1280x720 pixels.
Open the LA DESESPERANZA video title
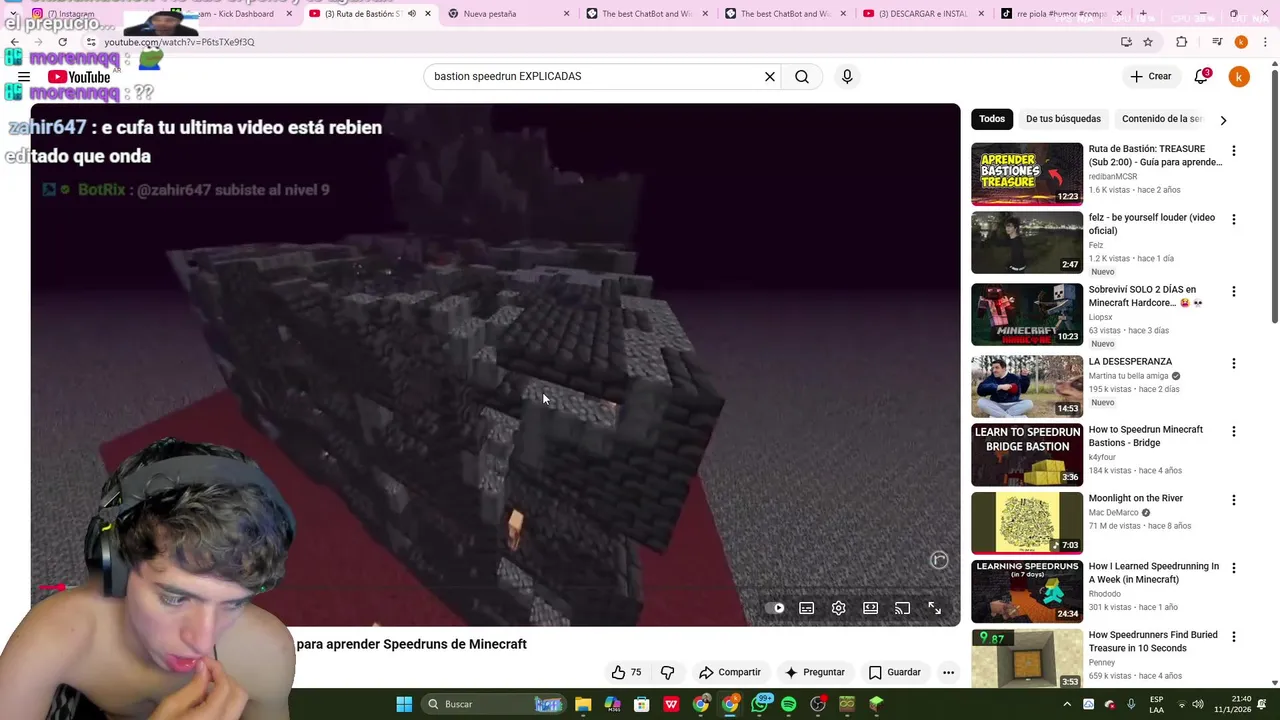tap(1130, 362)
